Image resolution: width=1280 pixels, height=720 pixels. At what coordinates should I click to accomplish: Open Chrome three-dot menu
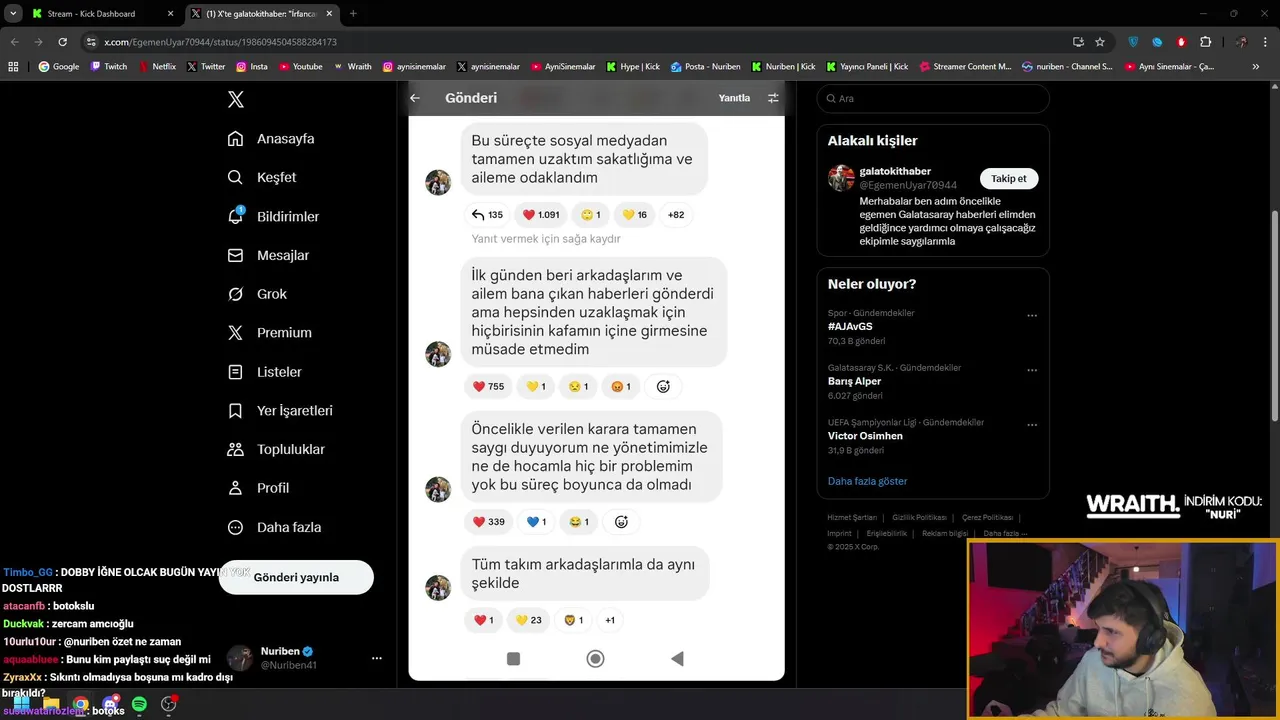click(1265, 42)
